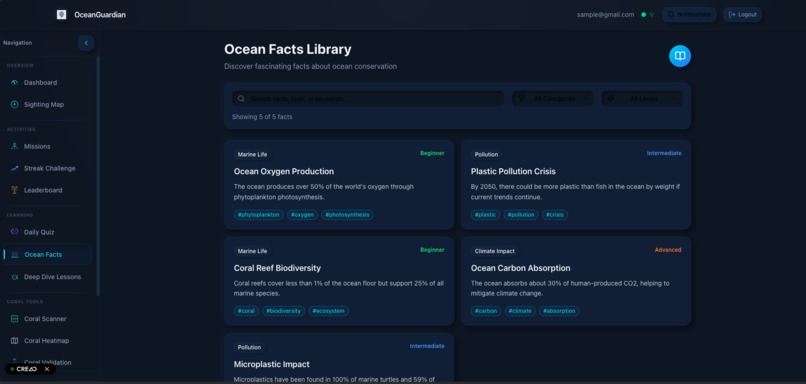Open Coral Heatmap tool

coord(47,340)
